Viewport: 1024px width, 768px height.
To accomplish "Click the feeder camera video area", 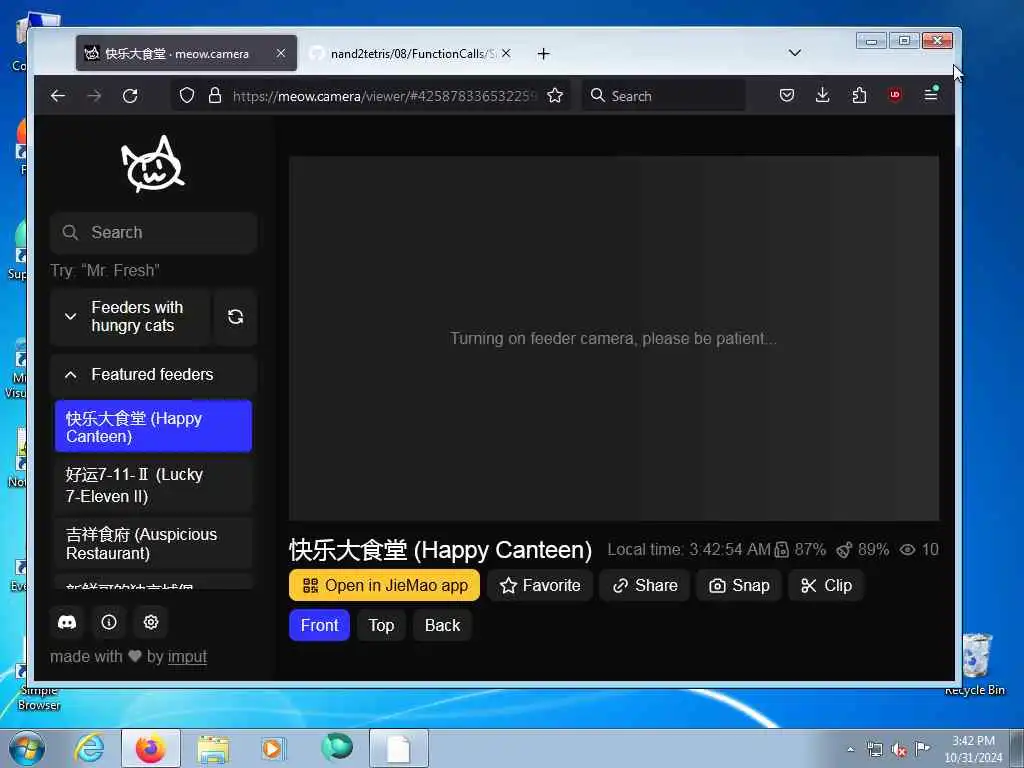I will (614, 338).
